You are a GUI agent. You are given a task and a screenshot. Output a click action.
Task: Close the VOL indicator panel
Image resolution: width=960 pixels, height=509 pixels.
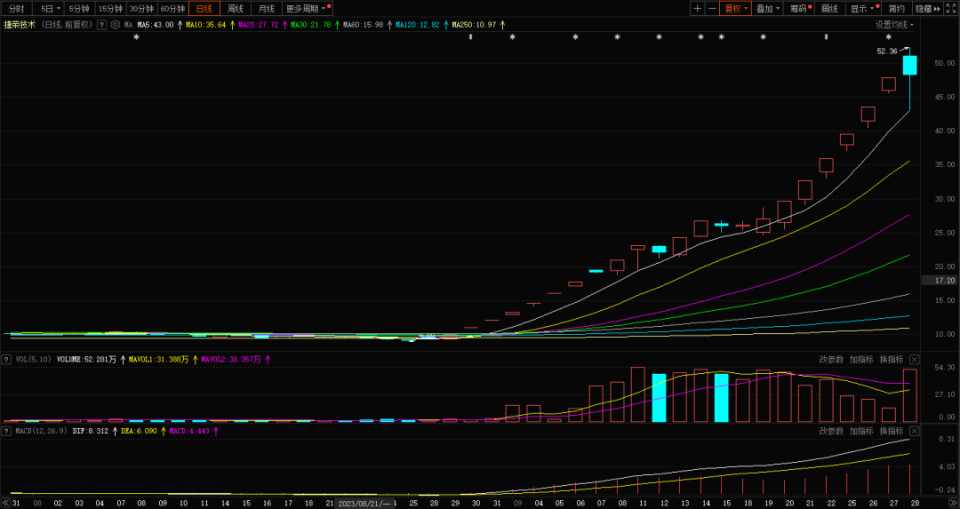click(x=914, y=360)
